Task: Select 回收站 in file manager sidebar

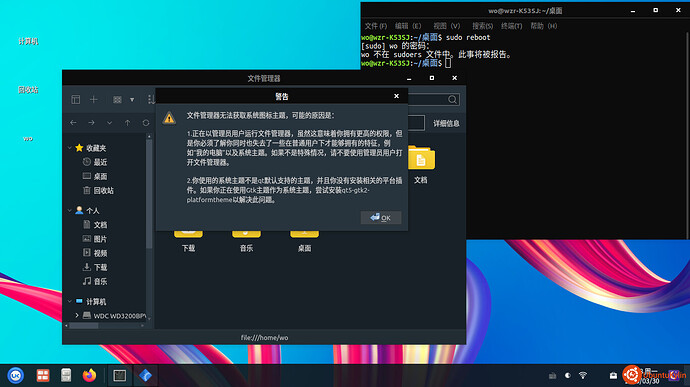Action: 103,191
